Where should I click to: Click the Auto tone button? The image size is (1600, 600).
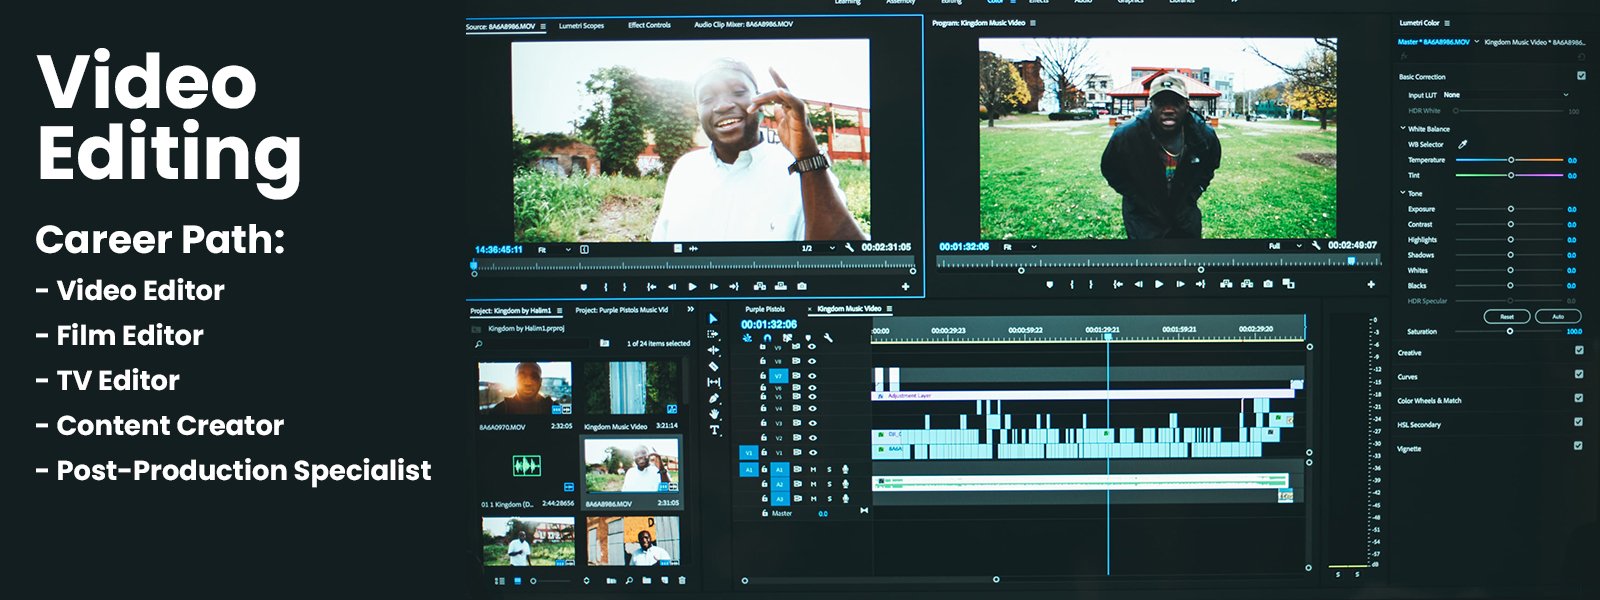pyautogui.click(x=1558, y=316)
